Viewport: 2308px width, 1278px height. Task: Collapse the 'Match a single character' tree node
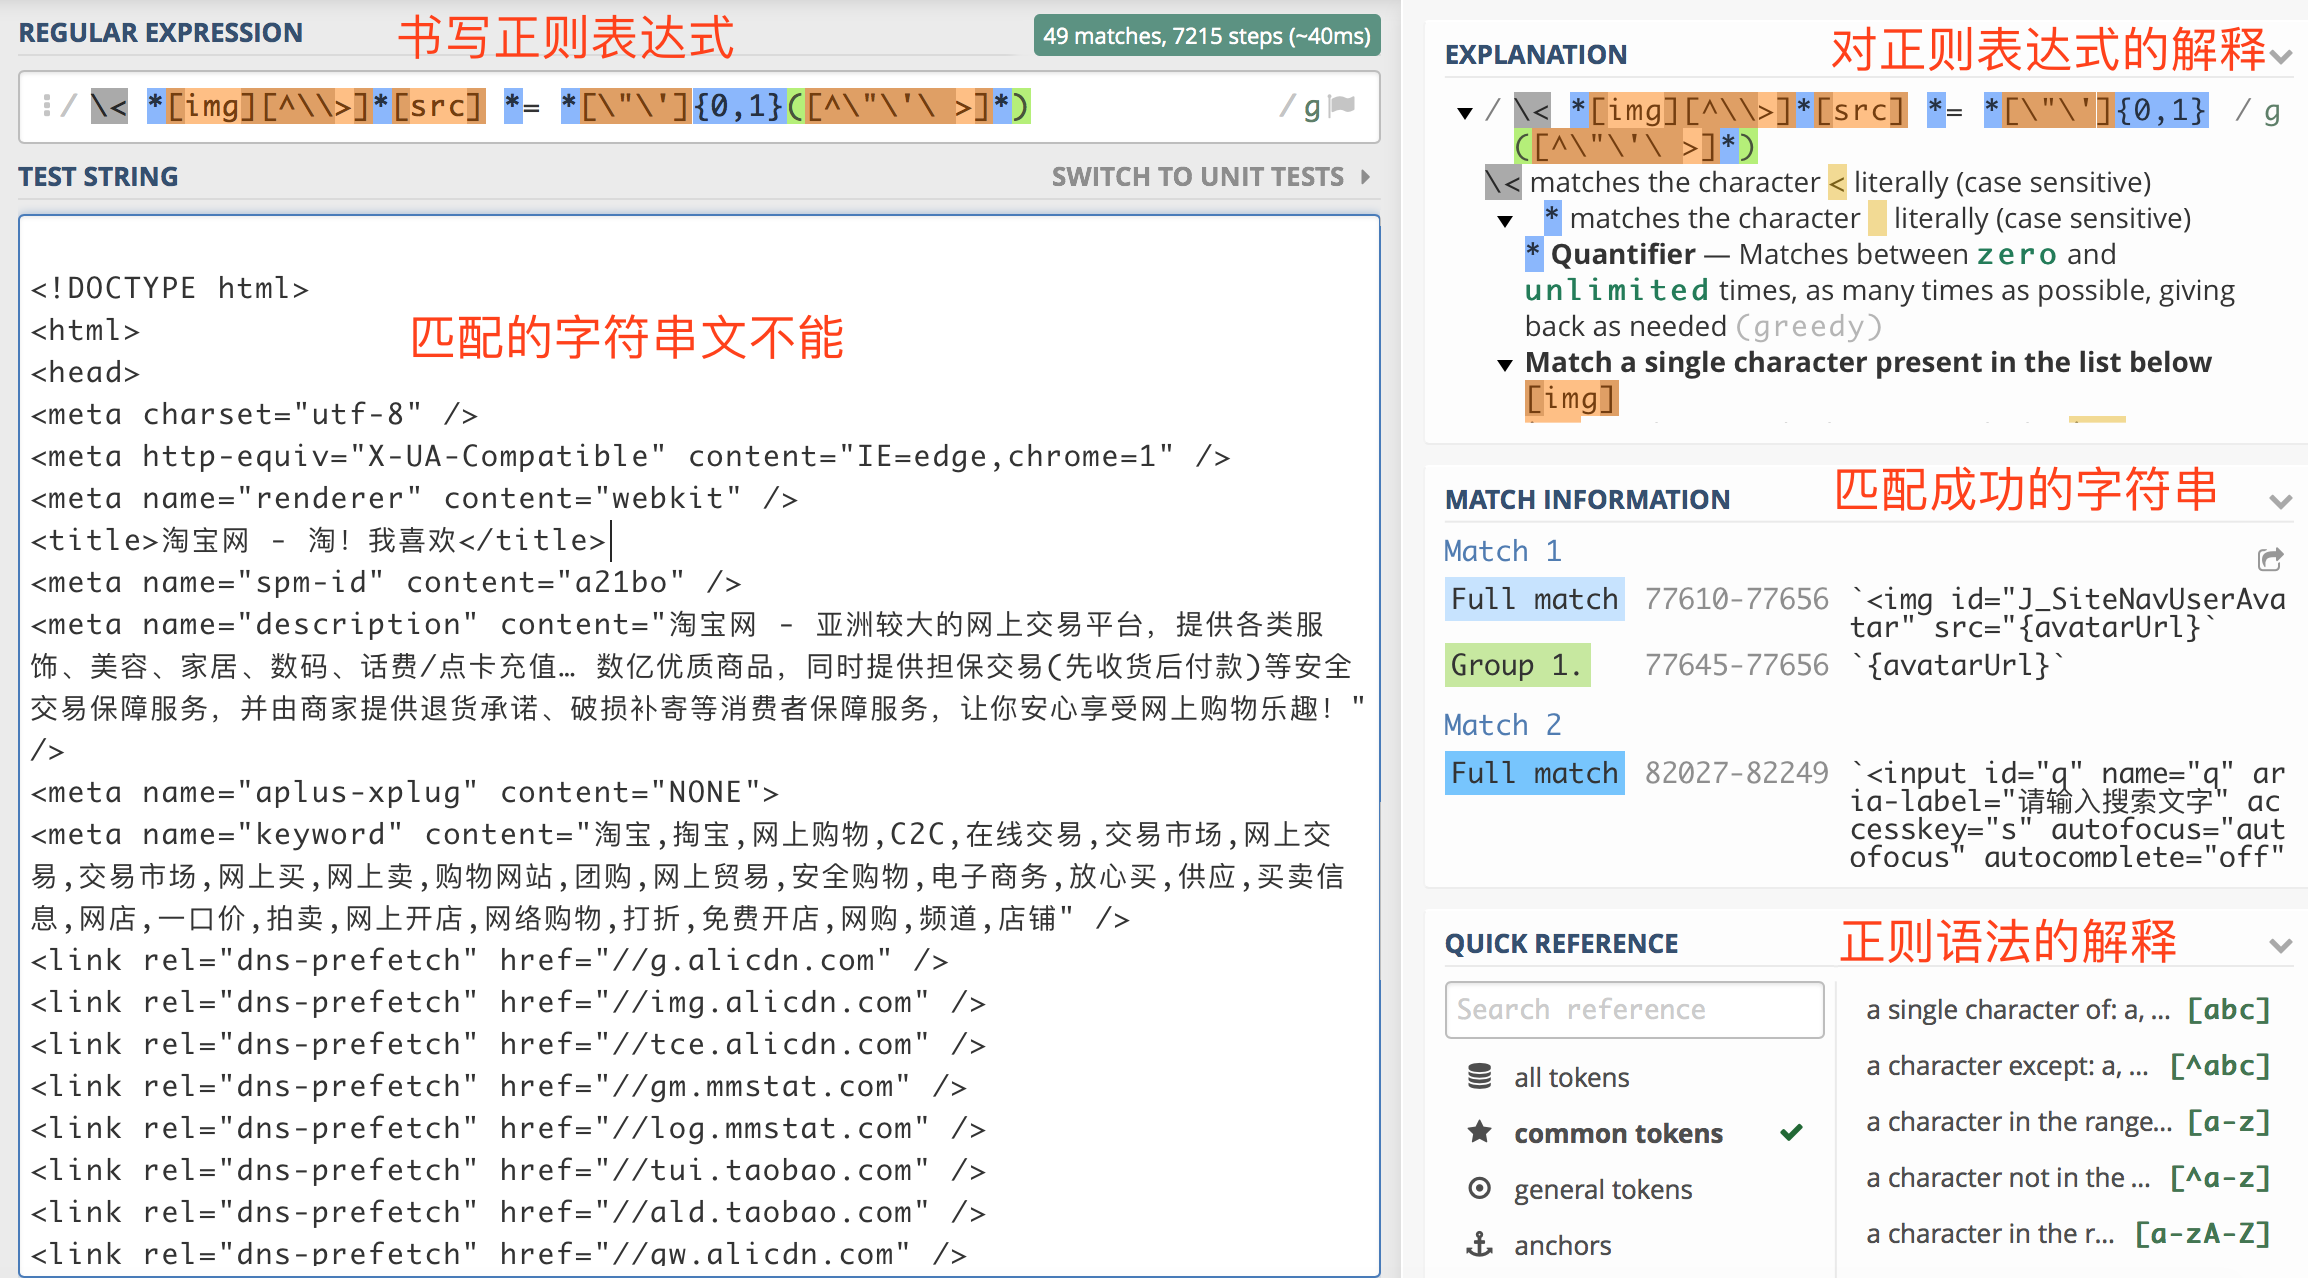[1505, 365]
